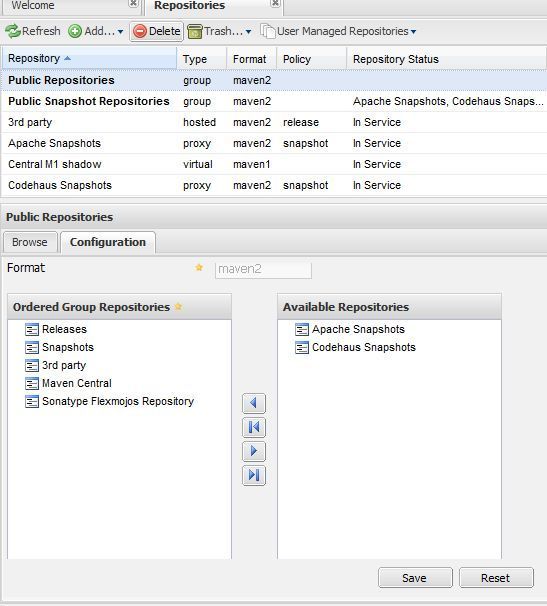The image size is (547, 606).
Task: Click the User Managed Repositories pages icon
Action: click(268, 31)
